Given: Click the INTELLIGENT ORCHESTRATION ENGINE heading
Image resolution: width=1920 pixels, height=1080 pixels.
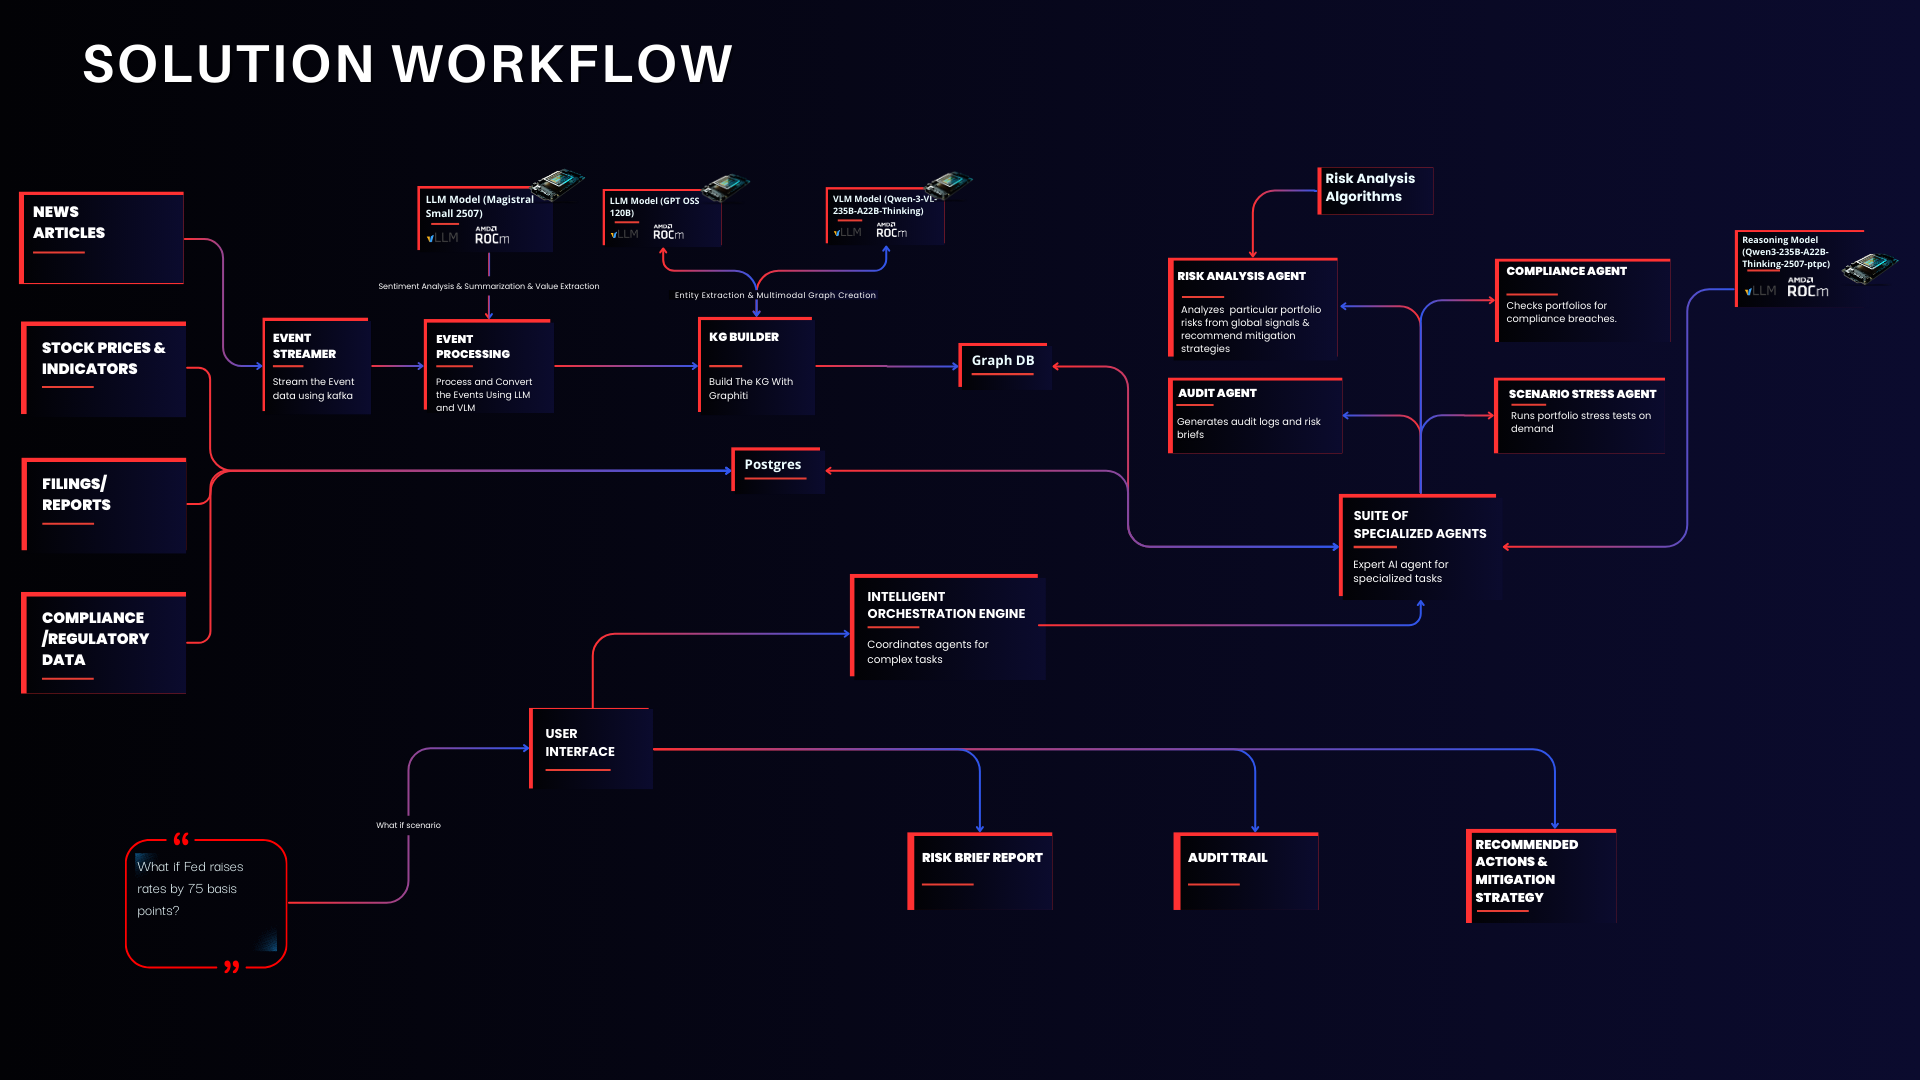Looking at the screenshot, I should point(945,605).
